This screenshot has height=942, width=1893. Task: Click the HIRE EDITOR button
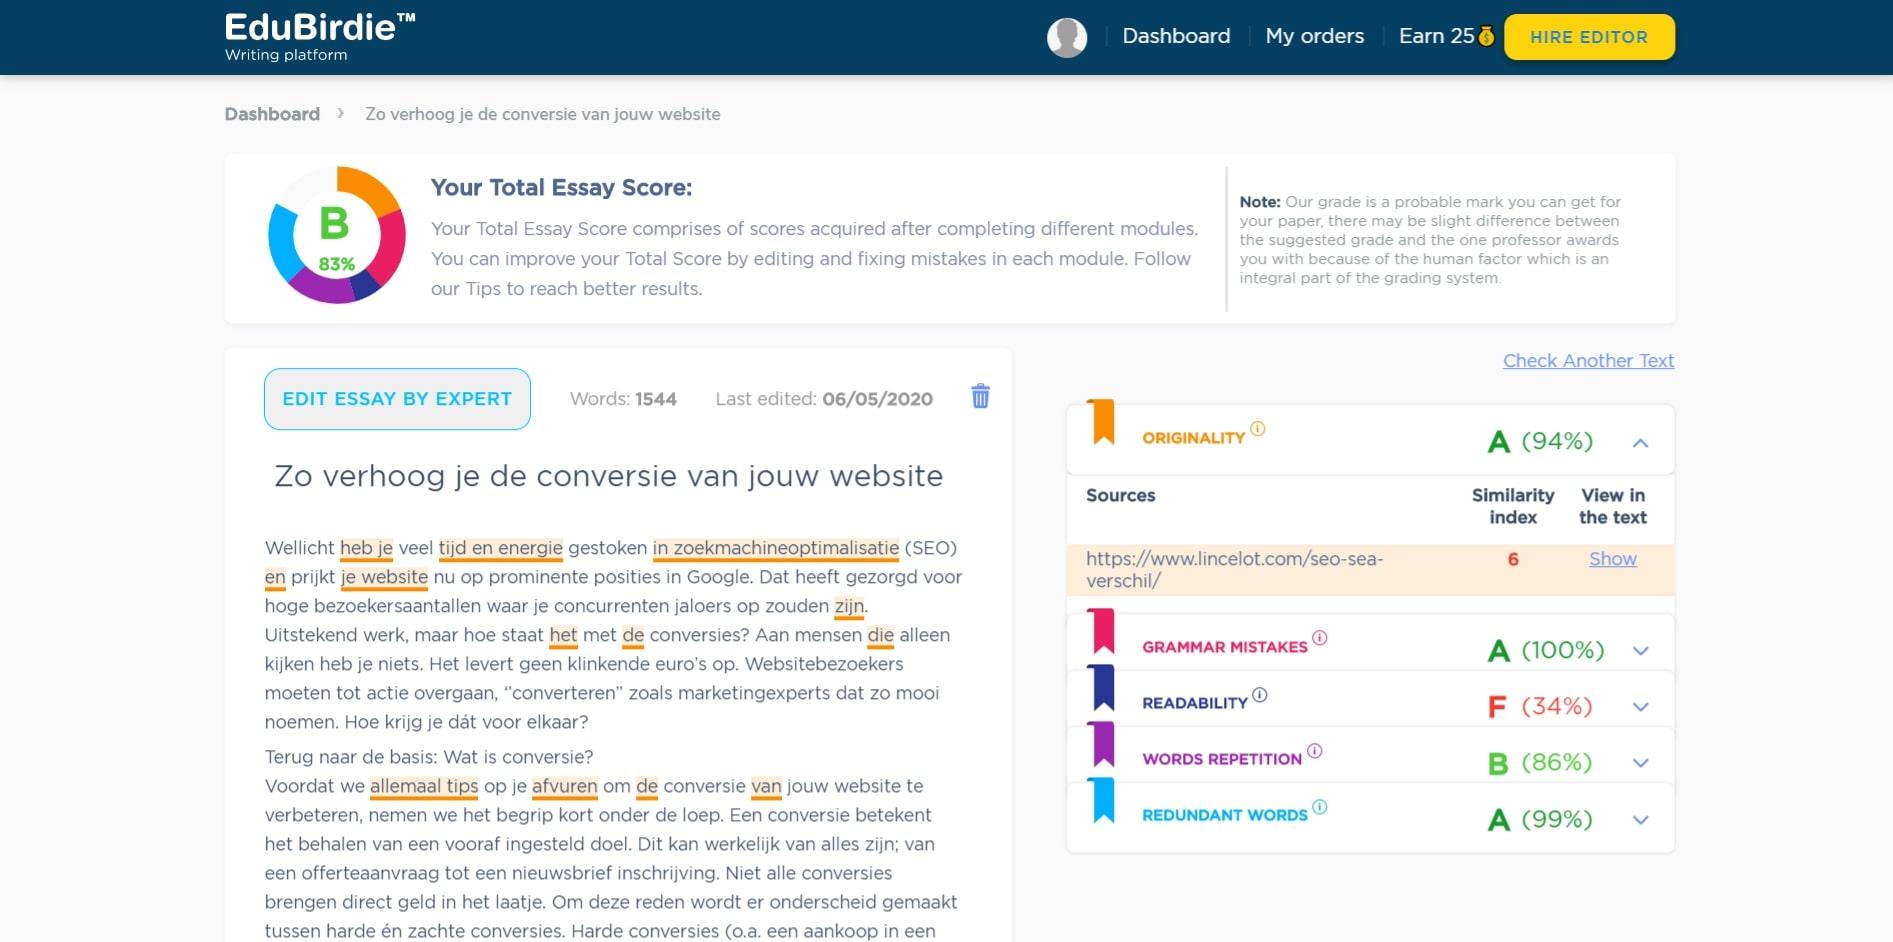coord(1589,37)
